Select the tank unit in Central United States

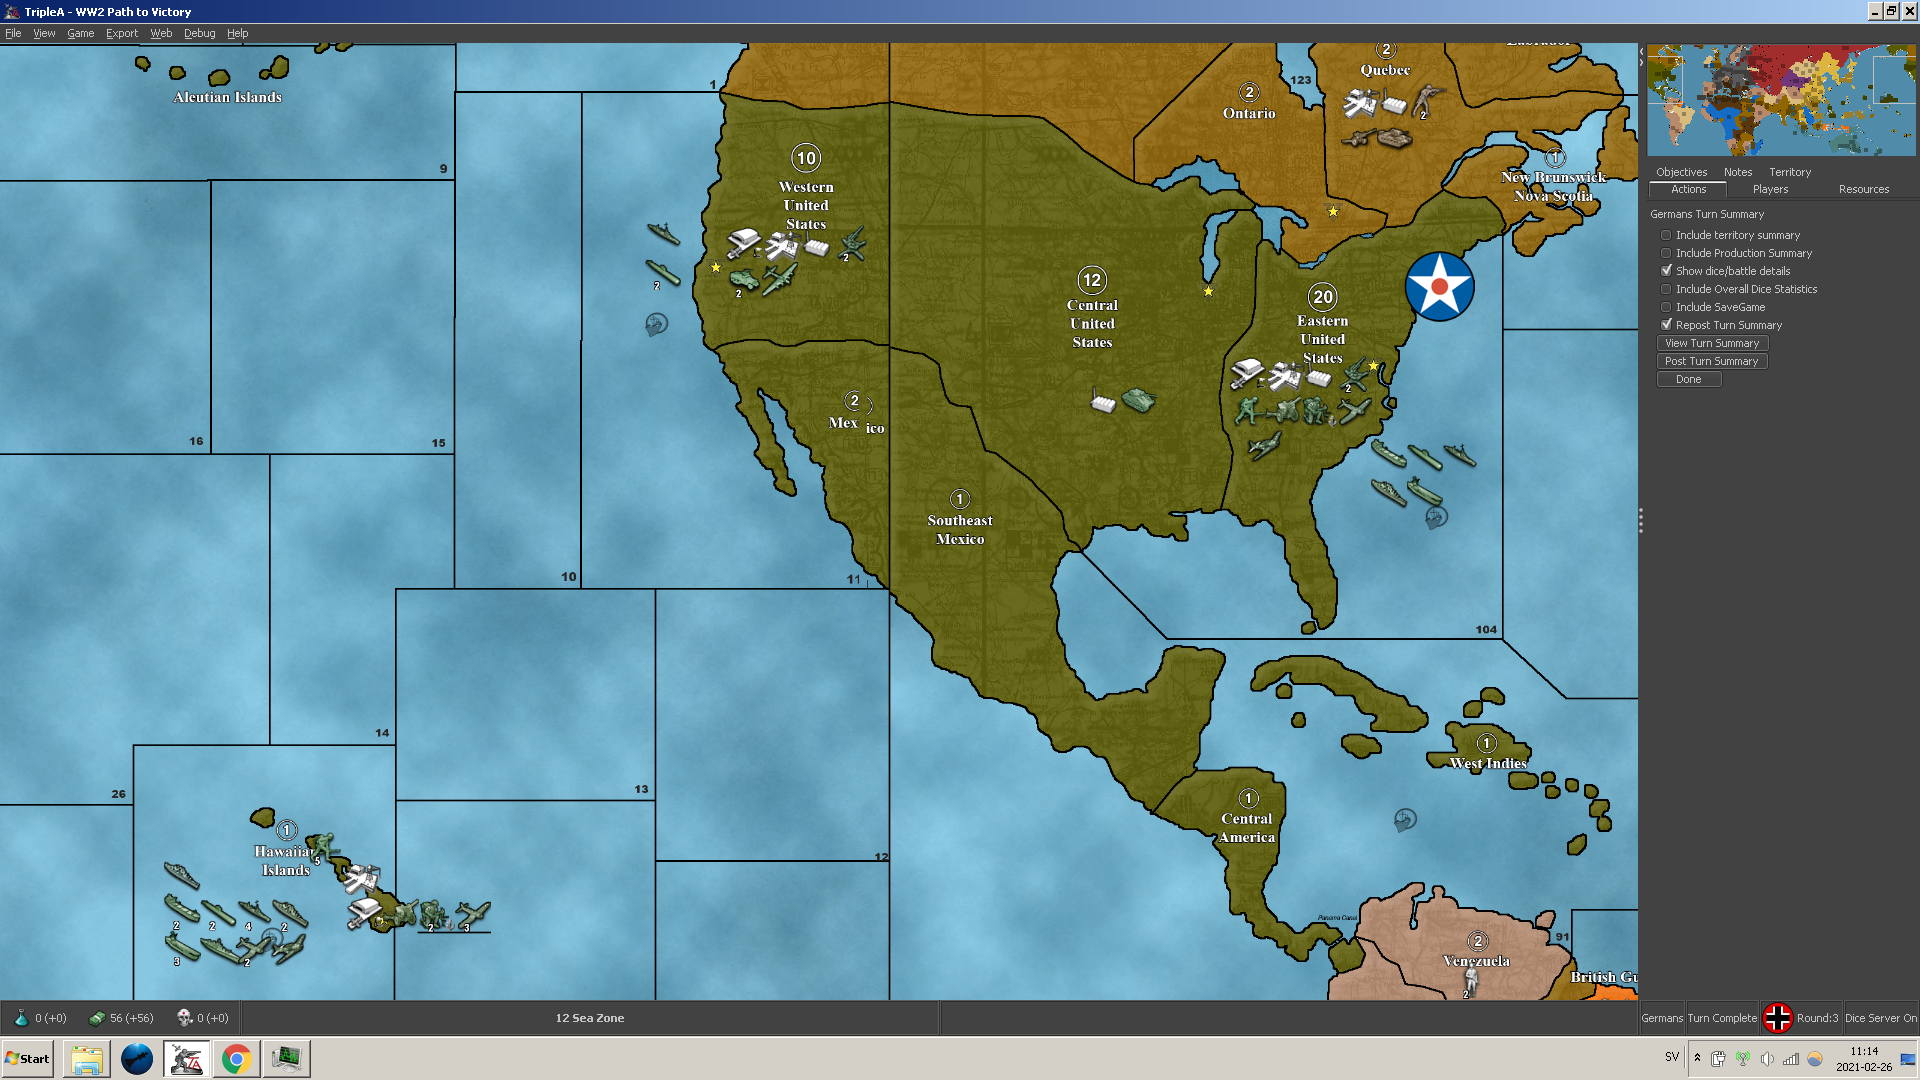point(1138,400)
